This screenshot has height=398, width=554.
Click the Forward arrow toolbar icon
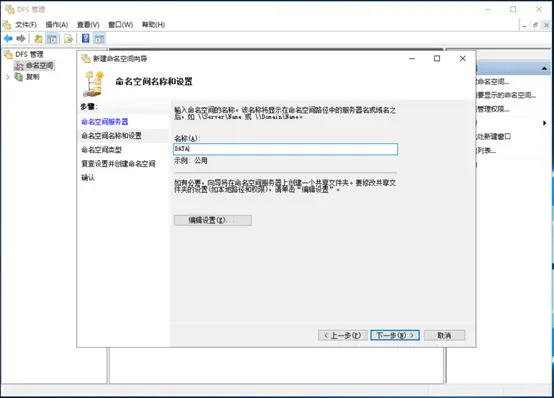pos(21,39)
